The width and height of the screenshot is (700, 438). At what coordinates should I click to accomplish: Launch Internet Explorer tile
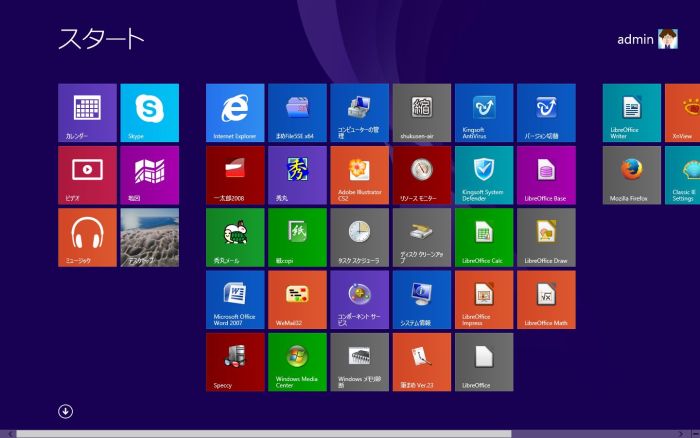235,112
